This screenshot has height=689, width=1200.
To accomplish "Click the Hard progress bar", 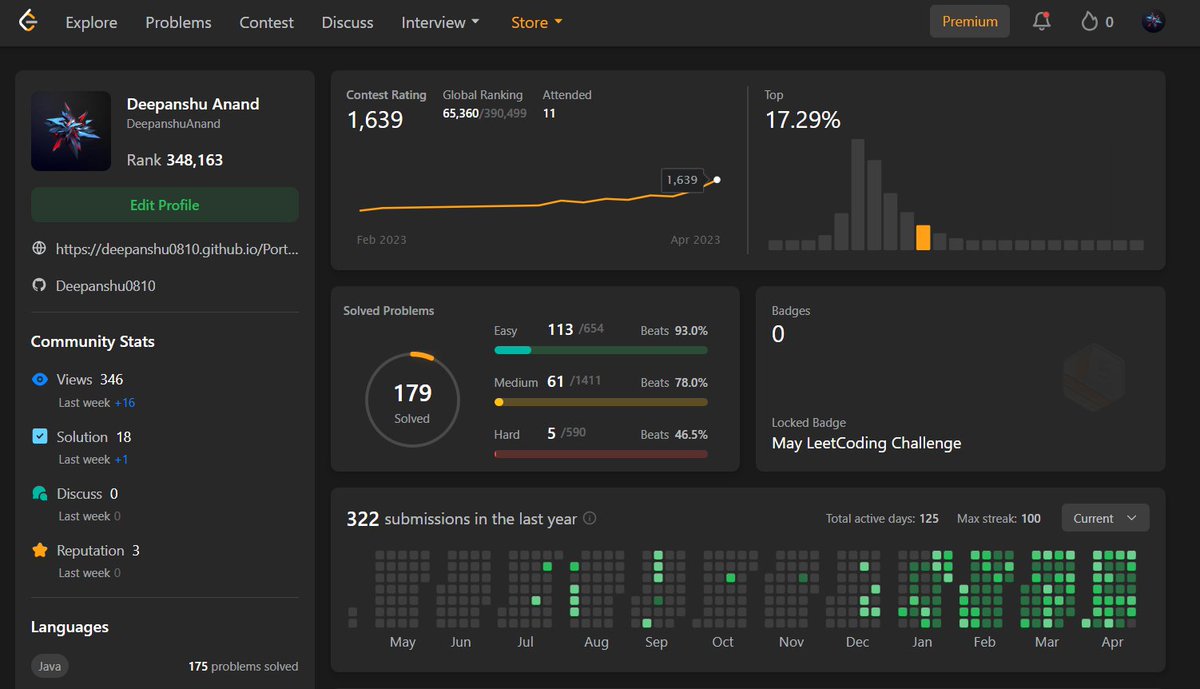I will [x=601, y=454].
